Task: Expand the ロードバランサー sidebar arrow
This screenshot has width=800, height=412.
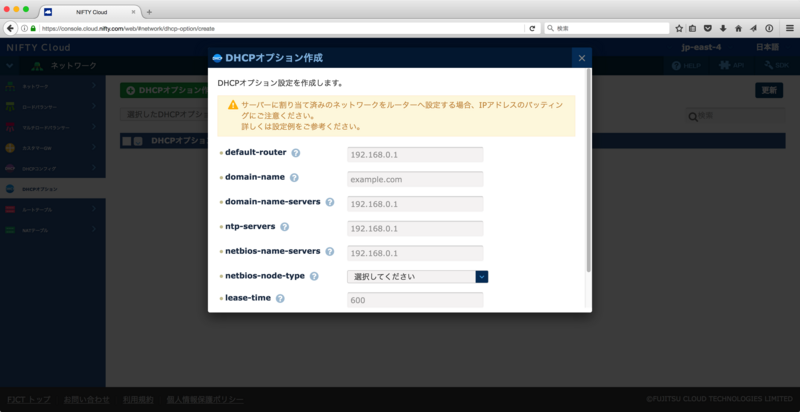Action: (94, 106)
